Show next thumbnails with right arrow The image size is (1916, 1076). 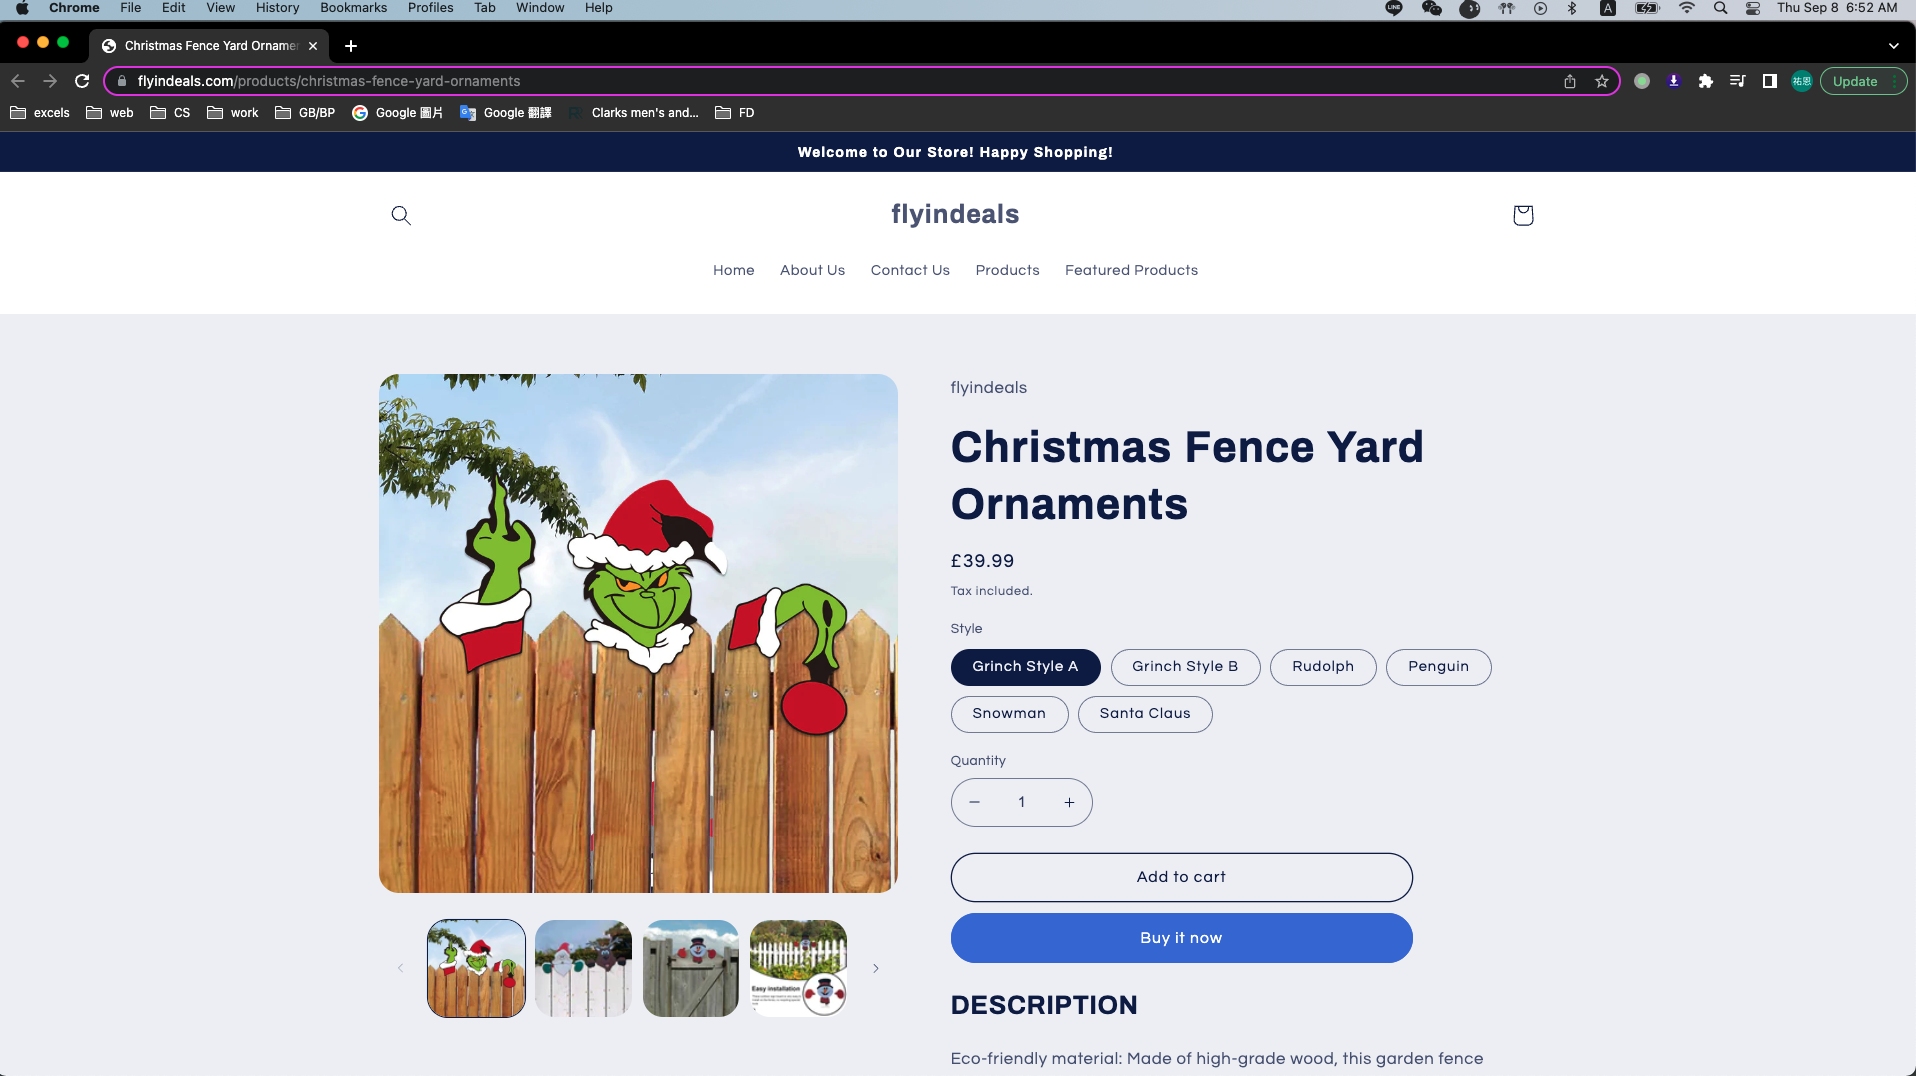pos(876,968)
